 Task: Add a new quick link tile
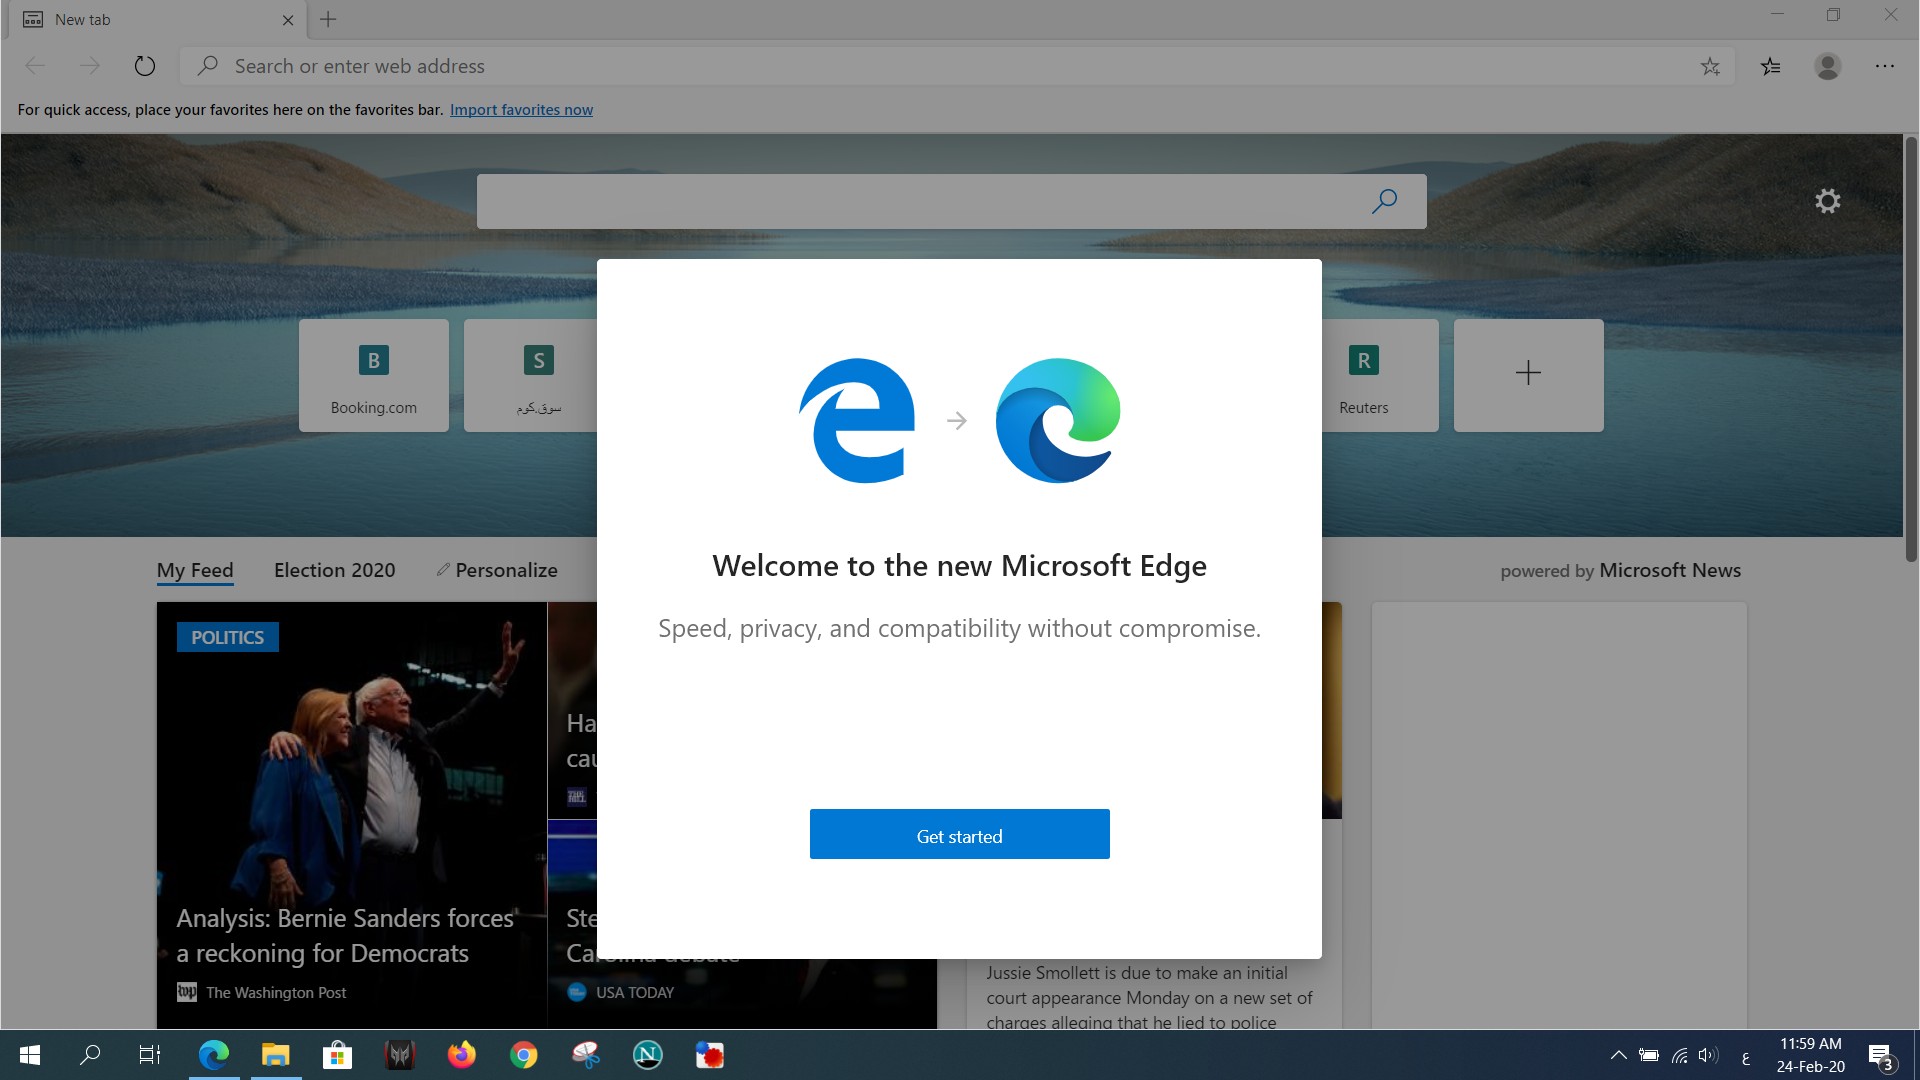click(x=1528, y=375)
